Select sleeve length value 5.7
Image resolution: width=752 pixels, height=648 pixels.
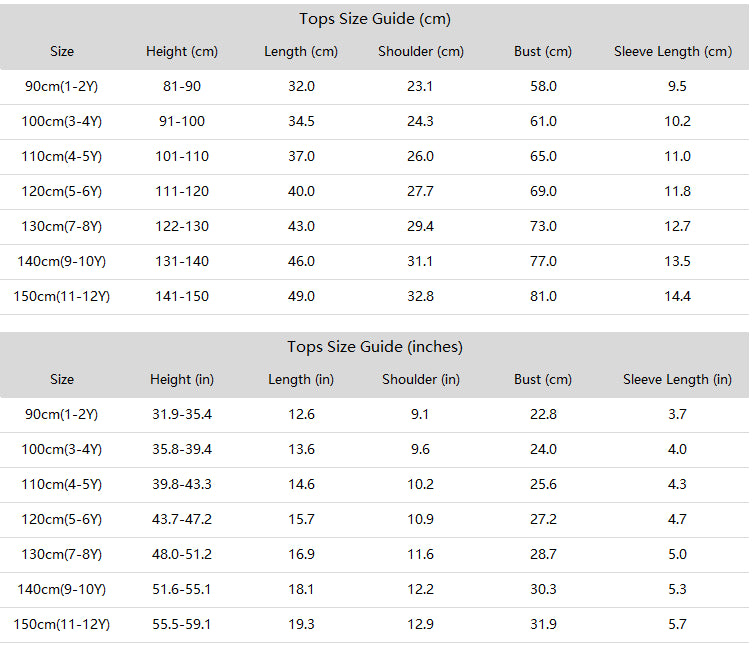pos(677,624)
